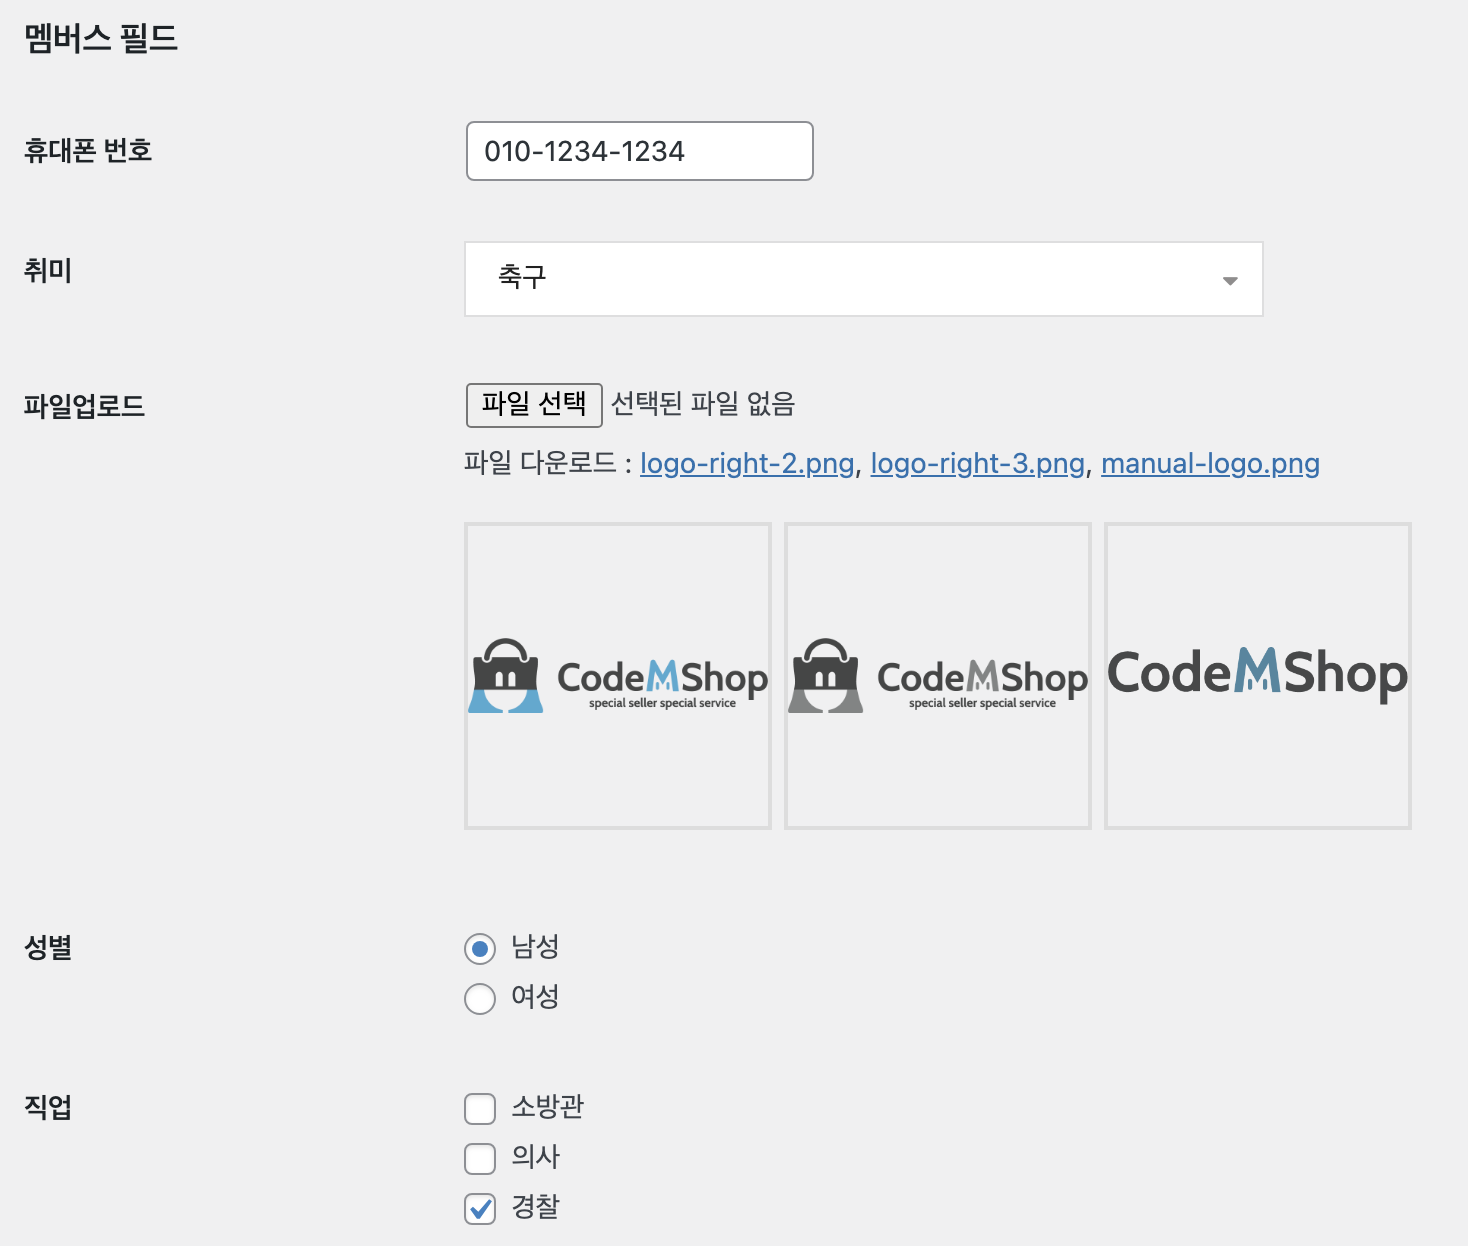Check the 의사 checkbox
Screen dimensions: 1468x1246
[480, 1158]
